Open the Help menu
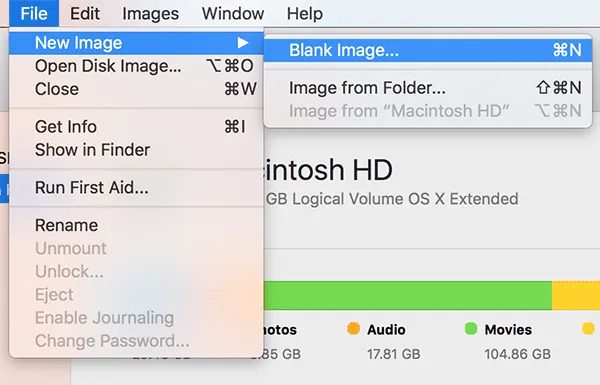600x385 pixels. [305, 14]
